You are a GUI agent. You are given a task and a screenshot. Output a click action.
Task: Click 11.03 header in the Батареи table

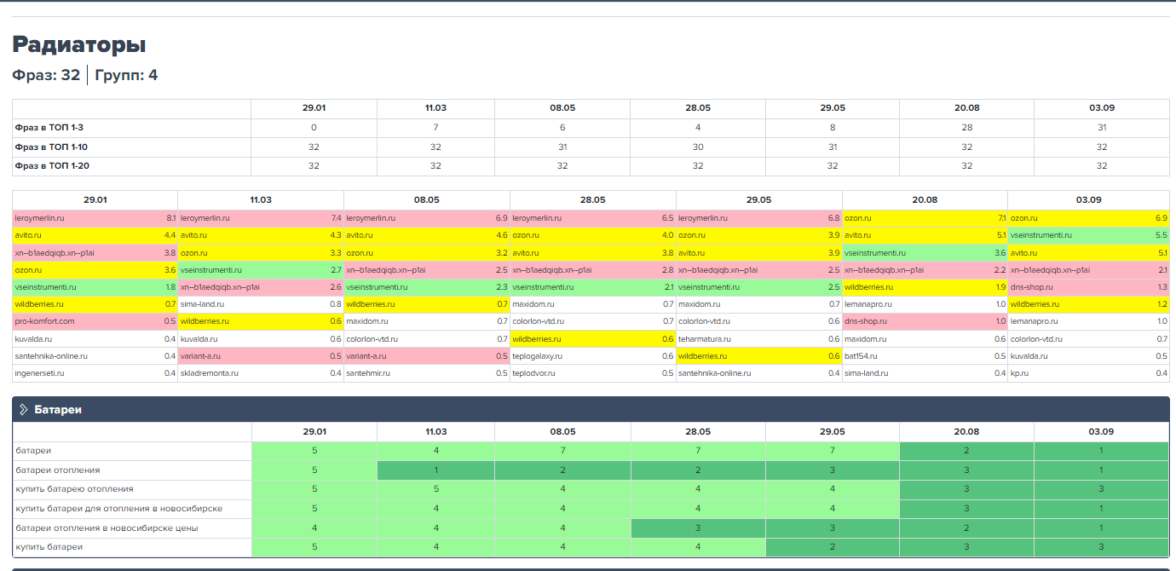click(436, 432)
